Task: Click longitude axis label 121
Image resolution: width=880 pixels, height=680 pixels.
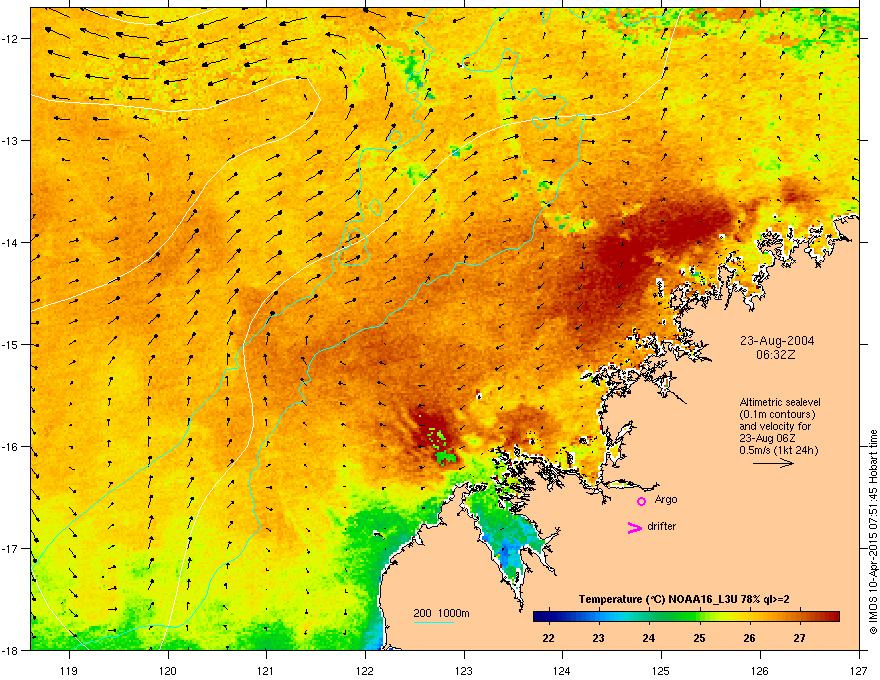Action: point(266,670)
